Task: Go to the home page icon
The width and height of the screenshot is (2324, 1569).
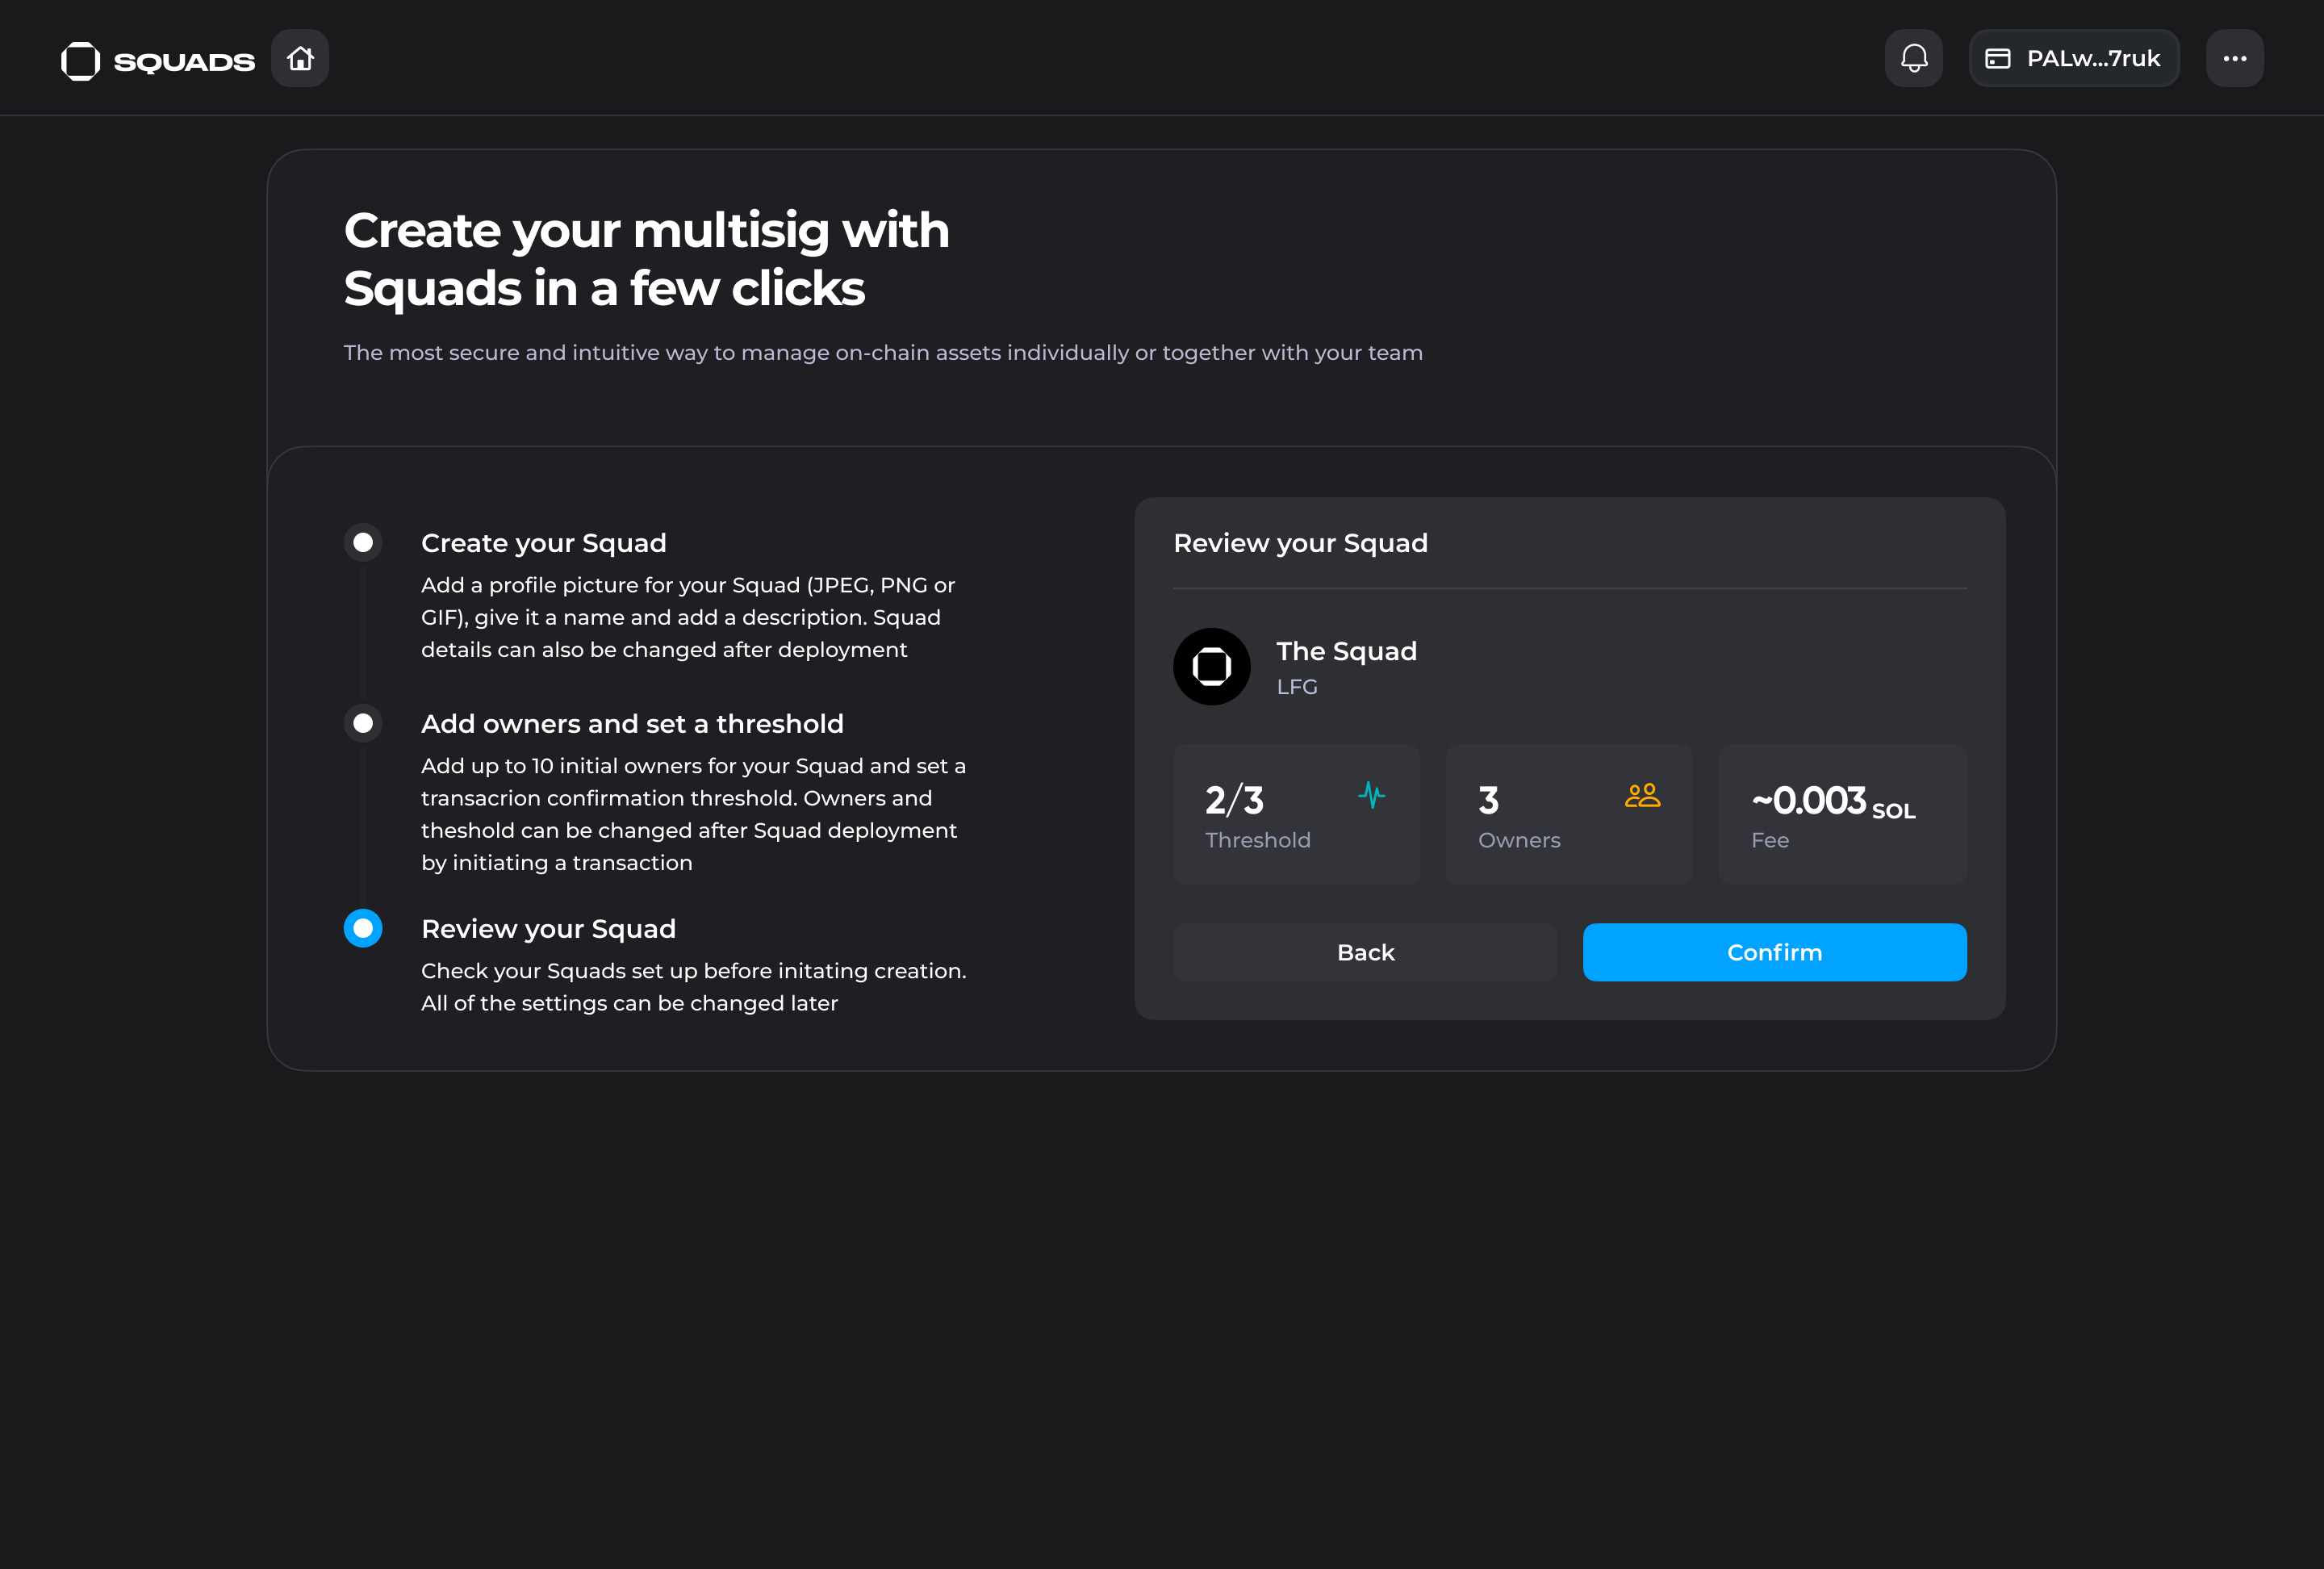Action: 300,59
